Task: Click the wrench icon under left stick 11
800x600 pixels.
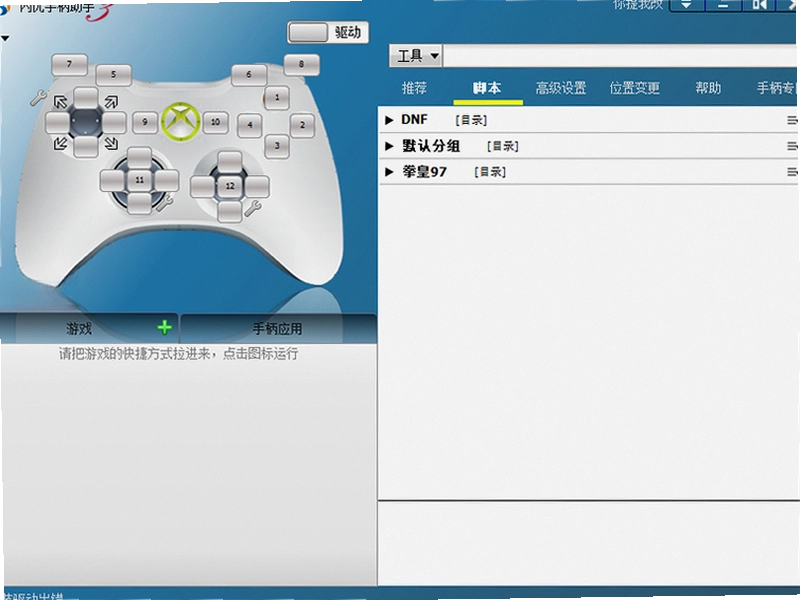Action: (164, 204)
